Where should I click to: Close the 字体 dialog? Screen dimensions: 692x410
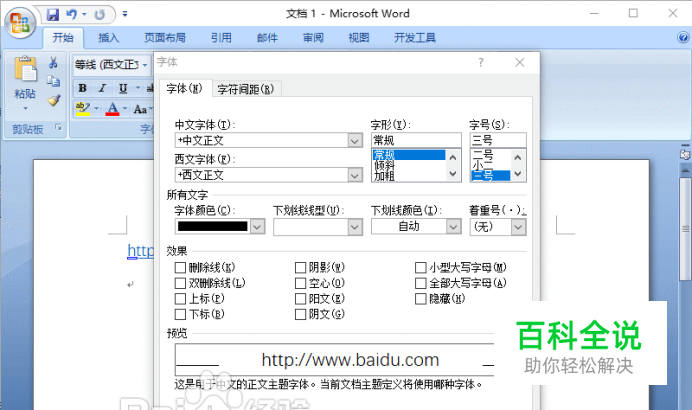click(520, 63)
